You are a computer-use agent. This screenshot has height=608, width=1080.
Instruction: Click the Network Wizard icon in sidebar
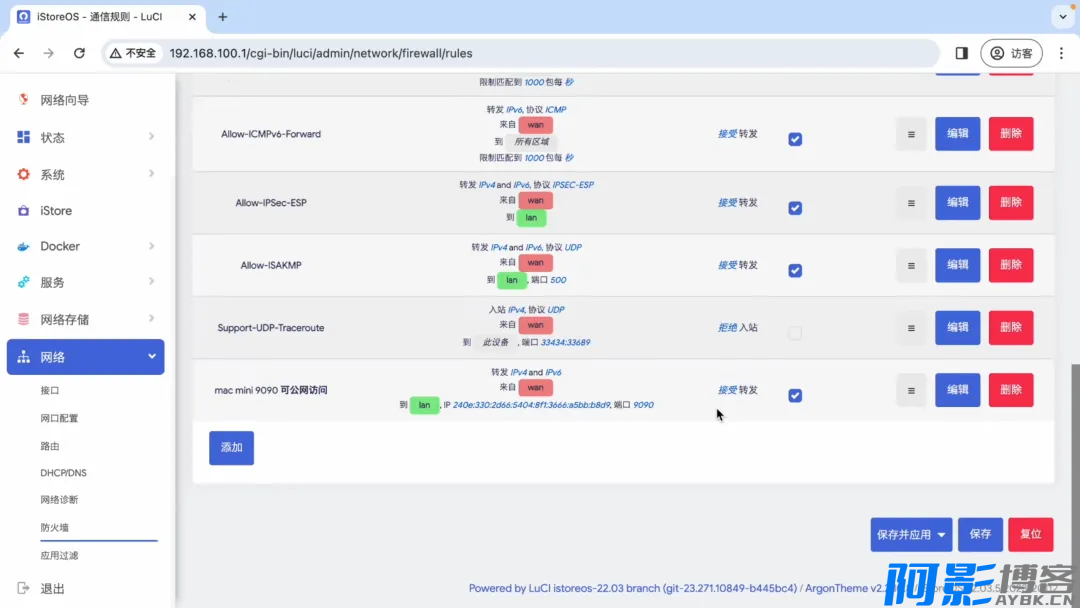pos(23,100)
